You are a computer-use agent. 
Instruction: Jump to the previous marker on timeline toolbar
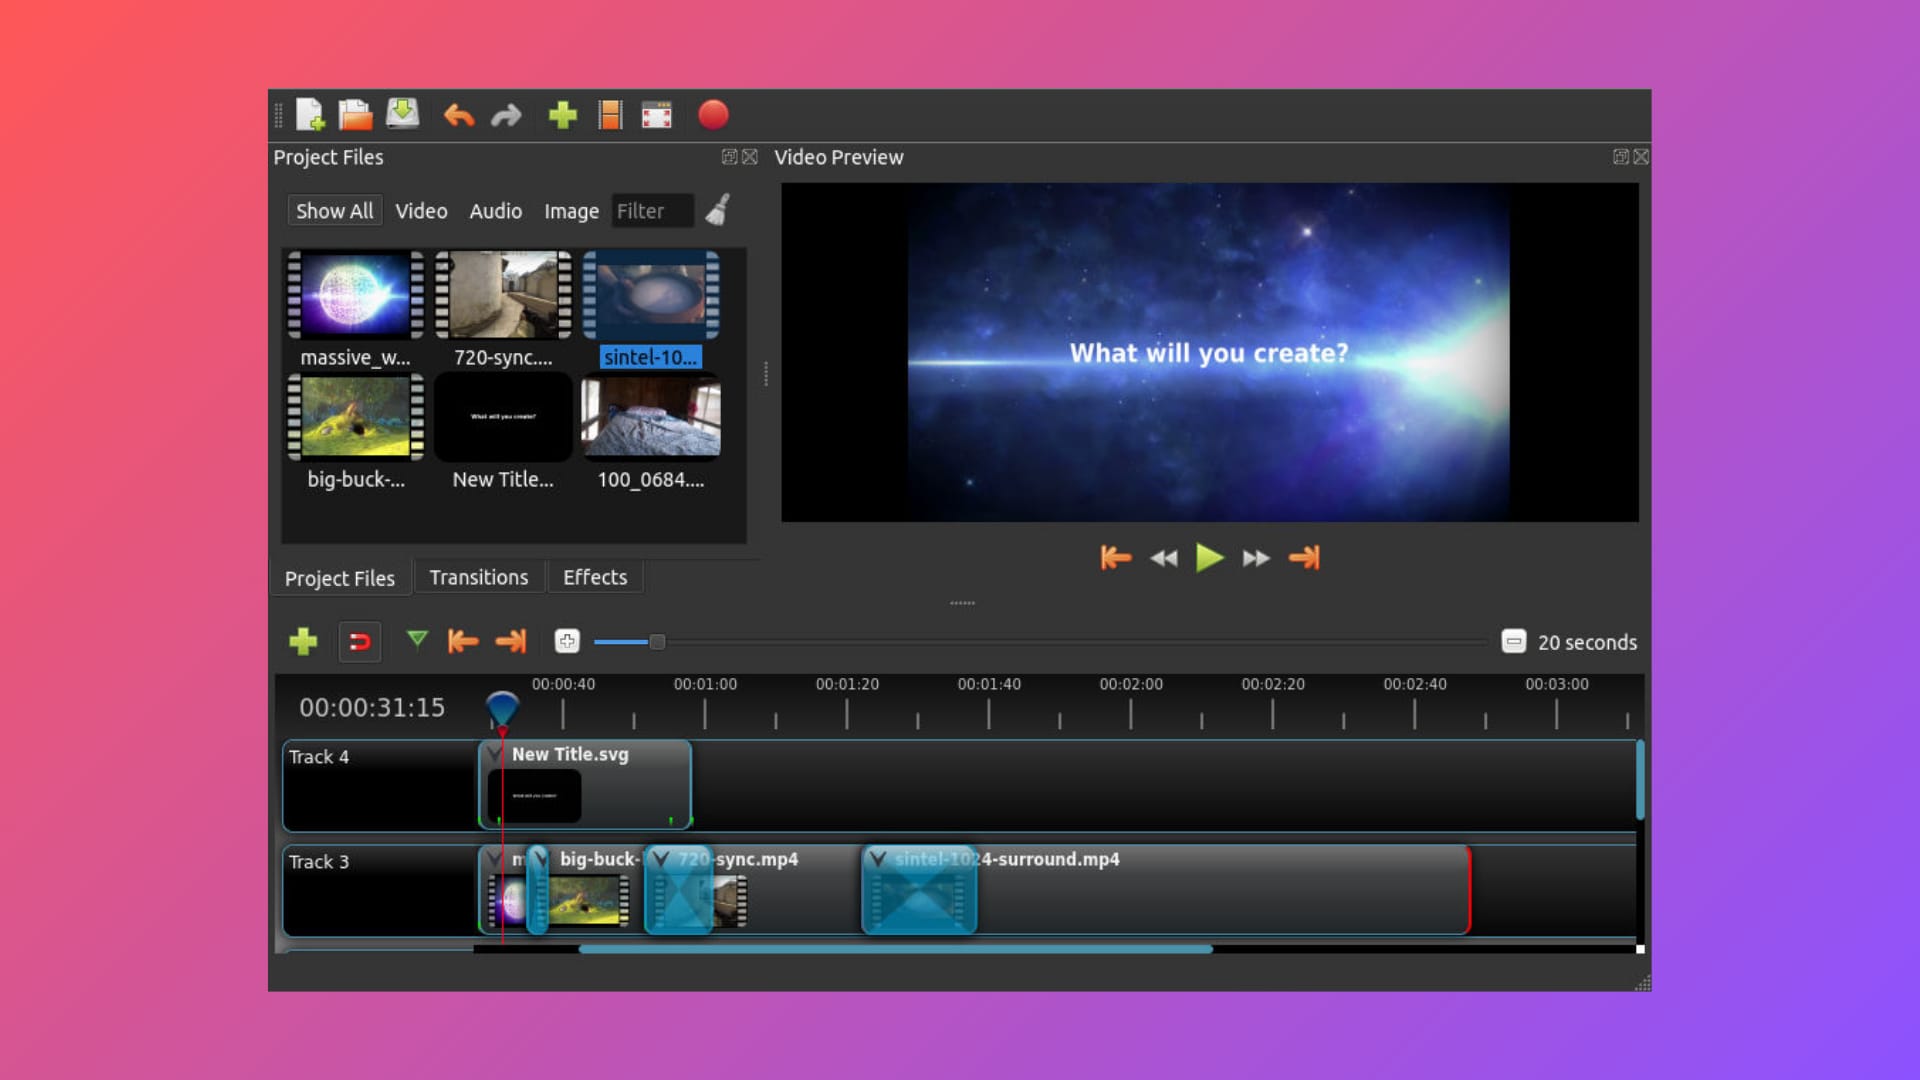tap(463, 641)
